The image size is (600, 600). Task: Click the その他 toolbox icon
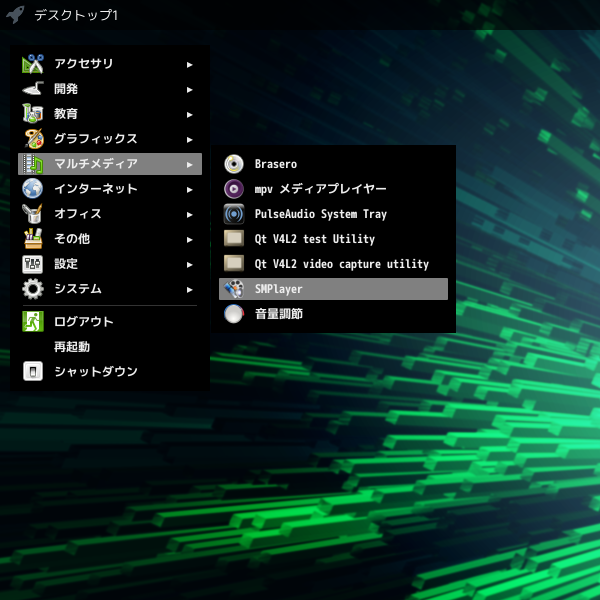point(33,239)
